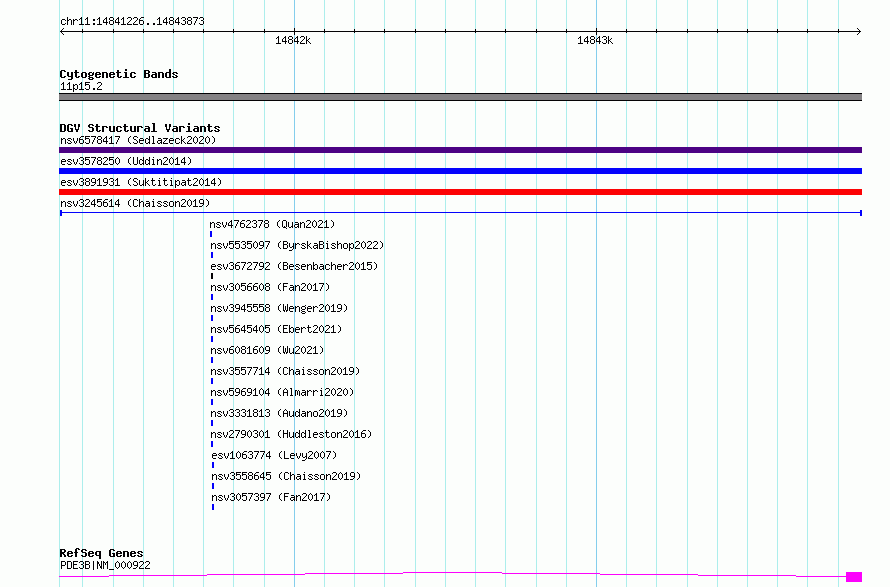Viewport: 890px width, 587px height.
Task: Click the dark purple nsv6578417 variant bar
Action: pos(460,150)
